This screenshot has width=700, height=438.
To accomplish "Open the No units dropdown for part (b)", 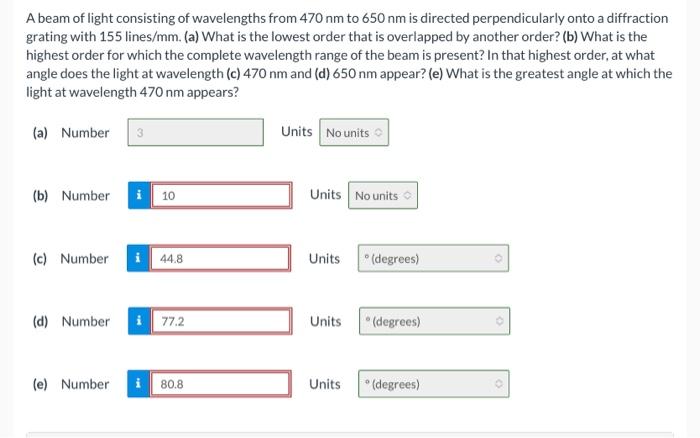I will point(383,195).
